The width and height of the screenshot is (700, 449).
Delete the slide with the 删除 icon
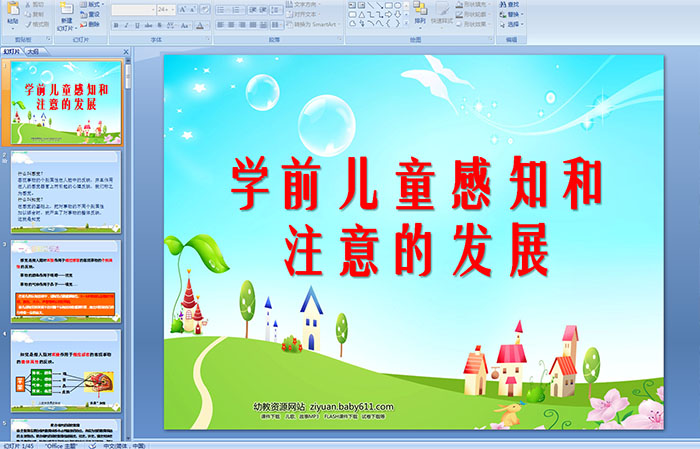click(83, 25)
